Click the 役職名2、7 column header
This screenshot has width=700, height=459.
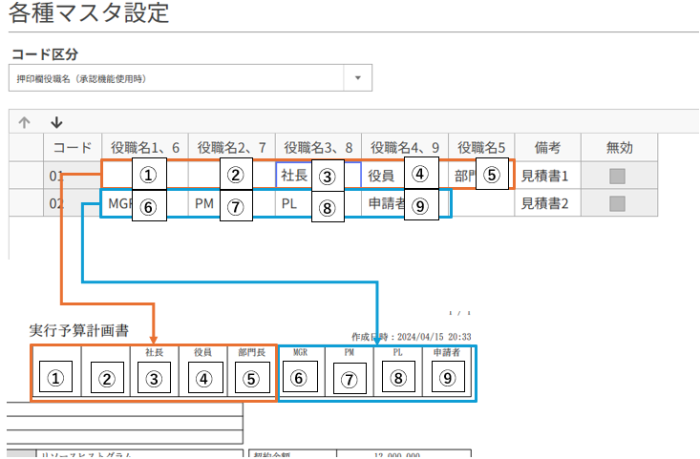(x=230, y=147)
